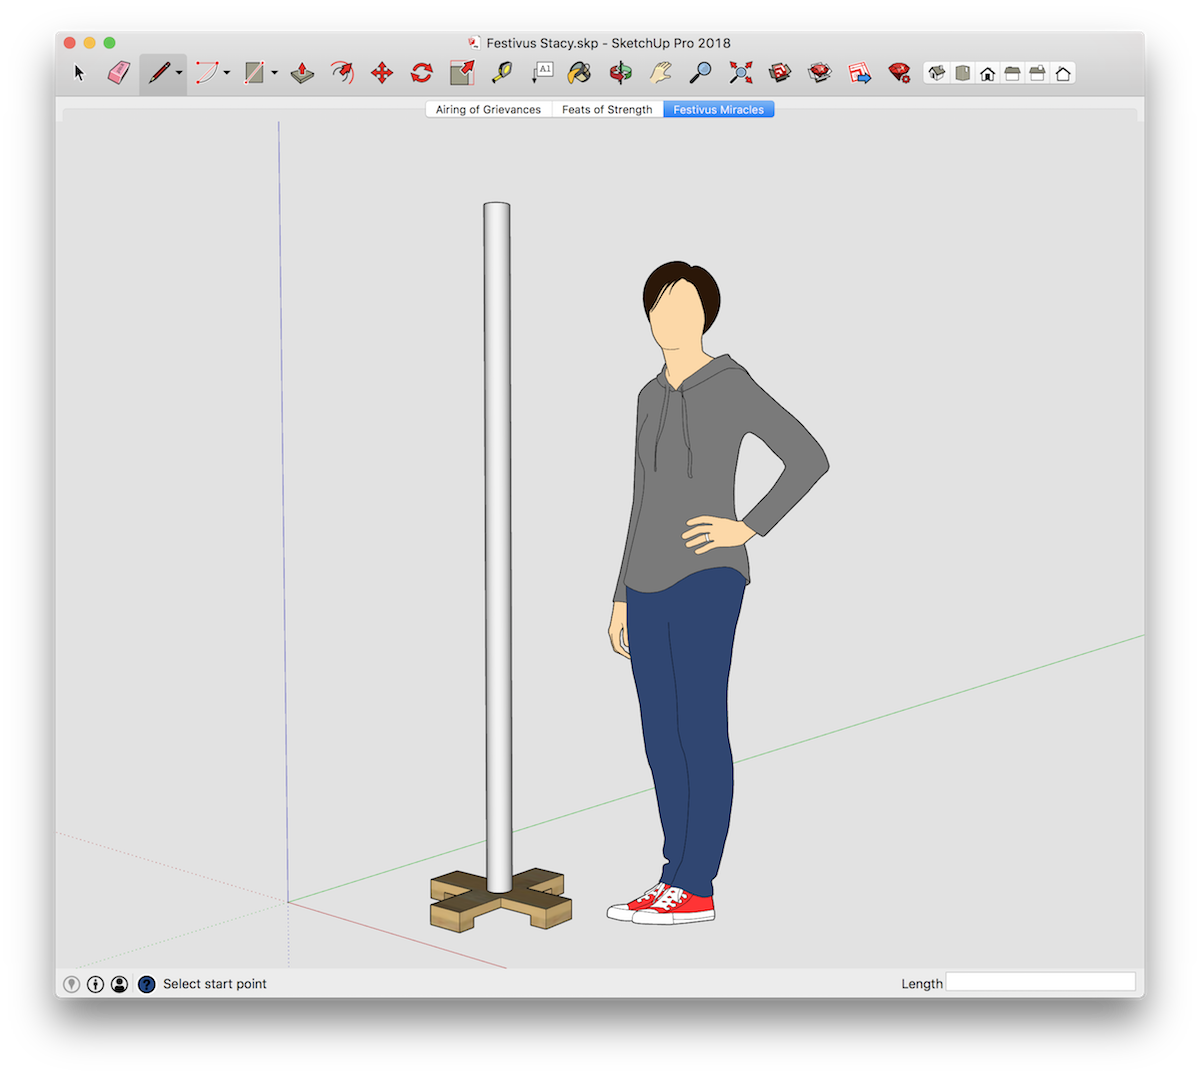Switch to the Move tool
1200x1077 pixels.
[382, 72]
